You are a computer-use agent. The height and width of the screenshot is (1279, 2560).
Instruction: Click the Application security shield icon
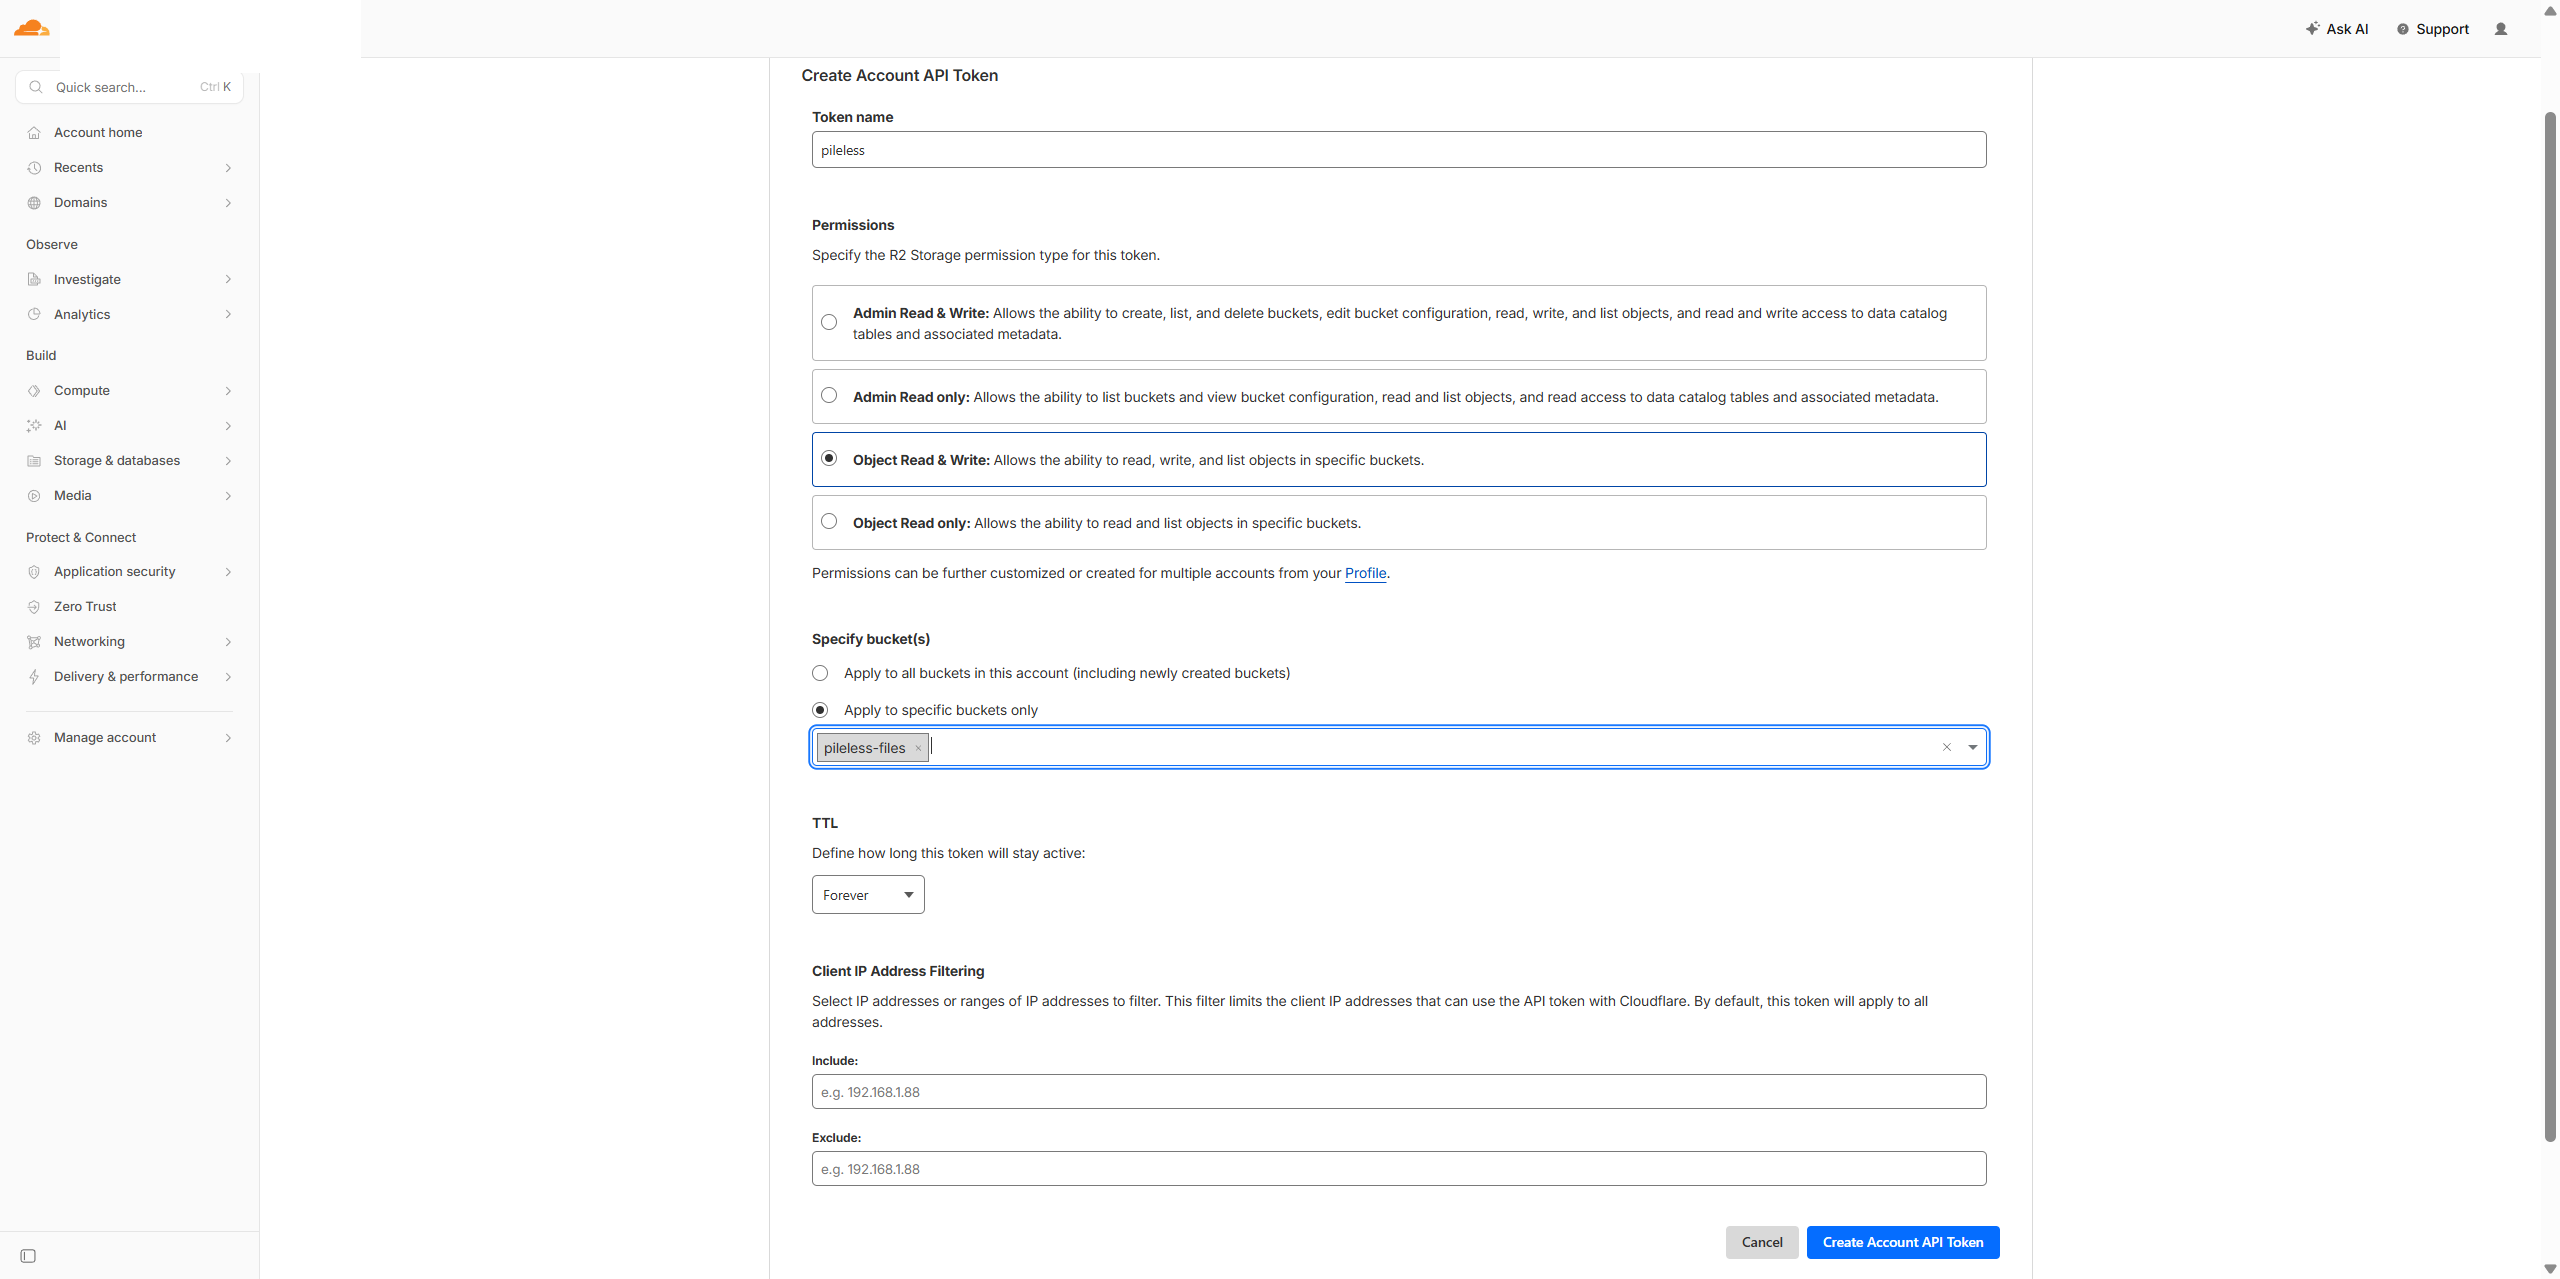tap(34, 572)
